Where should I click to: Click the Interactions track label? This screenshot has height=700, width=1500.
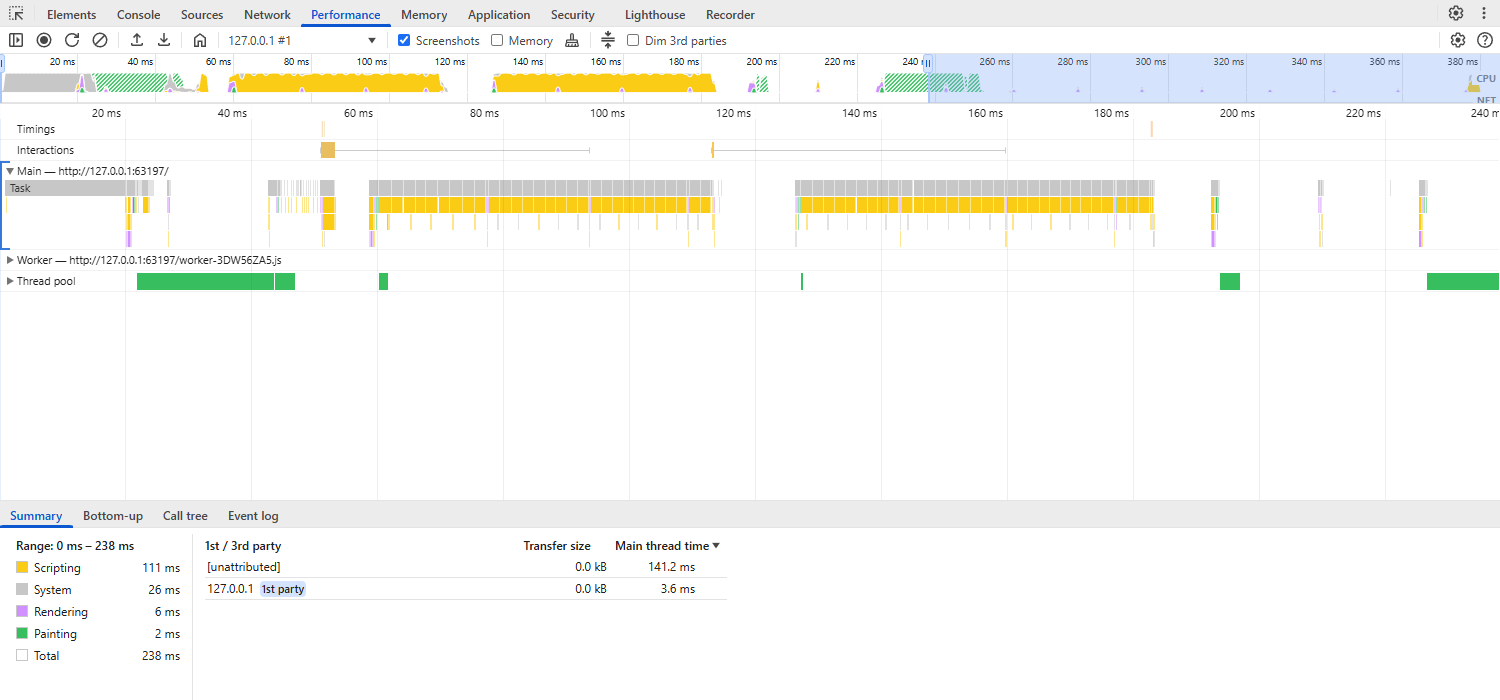[45, 150]
